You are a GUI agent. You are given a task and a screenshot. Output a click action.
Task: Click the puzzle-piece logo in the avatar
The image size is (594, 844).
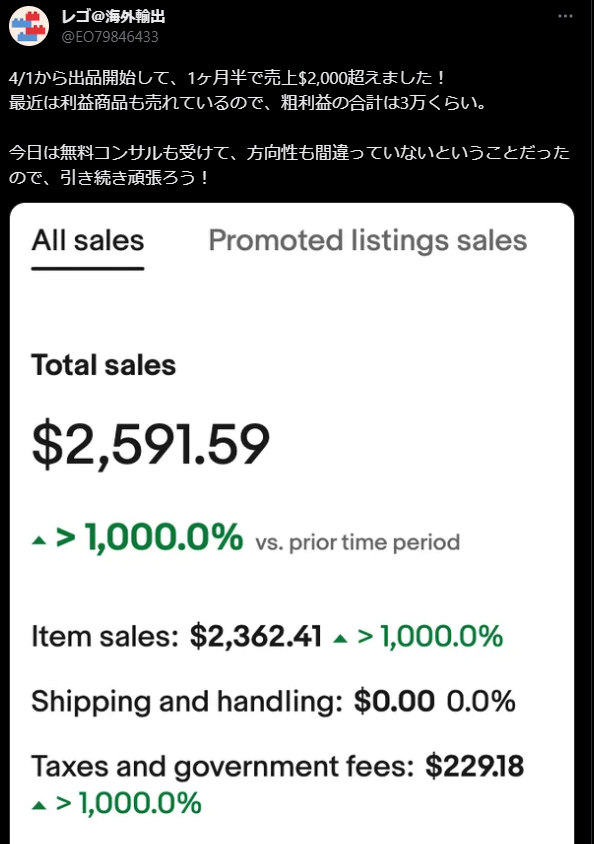pyautogui.click(x=28, y=27)
